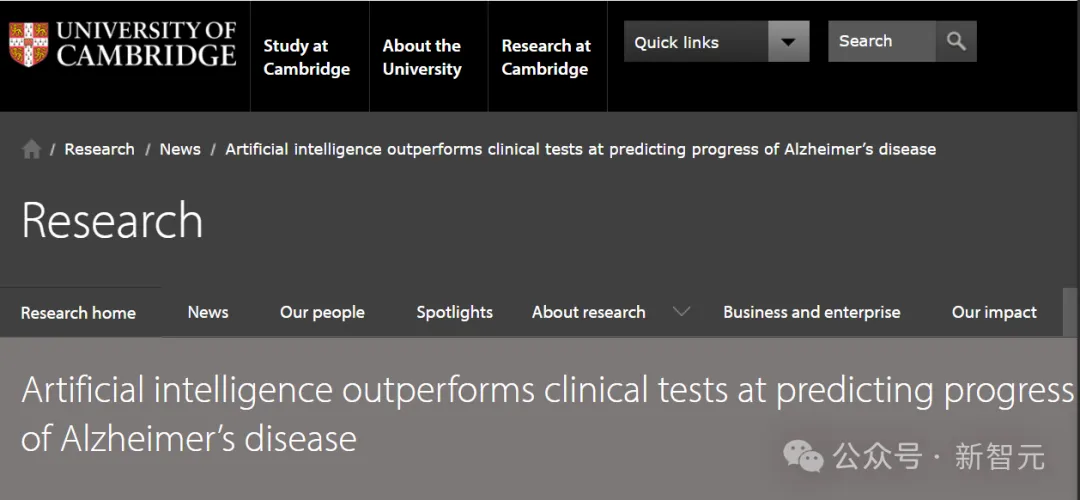
Task: Visit the Our impact tab
Action: (x=994, y=312)
